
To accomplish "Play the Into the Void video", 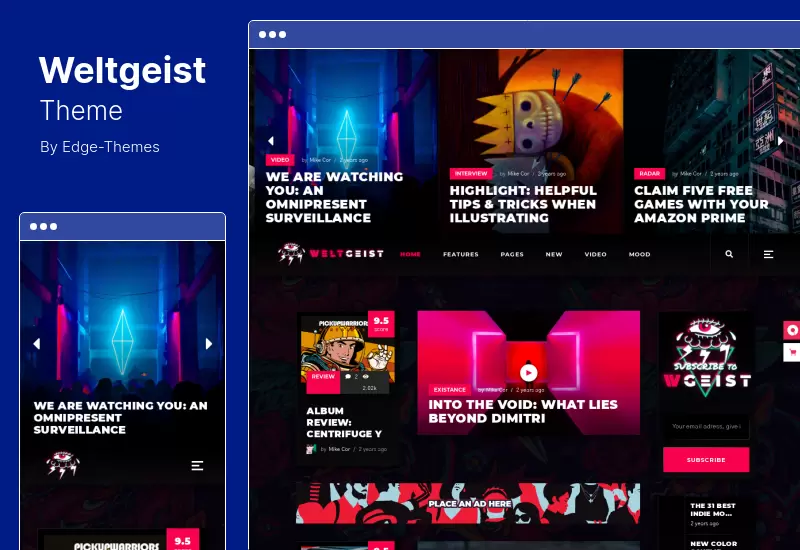I will [529, 373].
